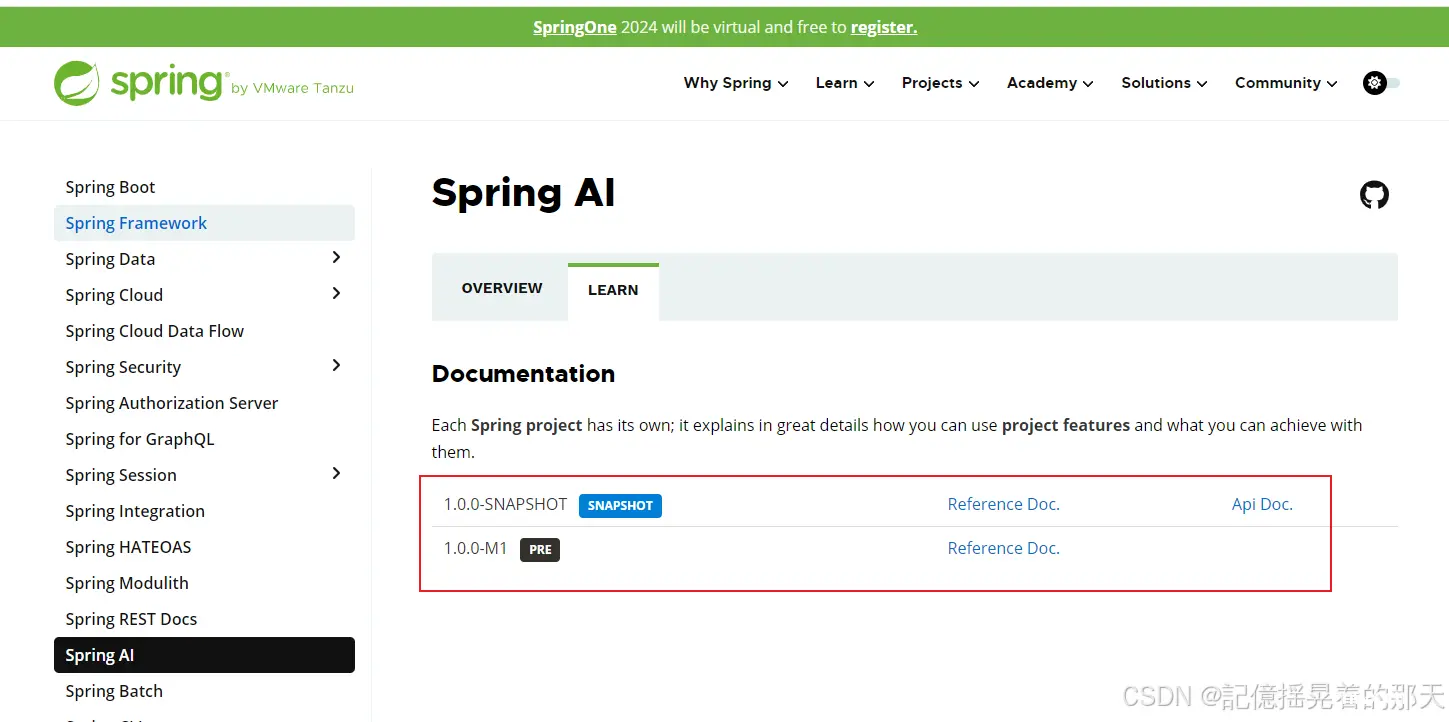
Task: Open Spring Session project page
Action: coord(121,475)
